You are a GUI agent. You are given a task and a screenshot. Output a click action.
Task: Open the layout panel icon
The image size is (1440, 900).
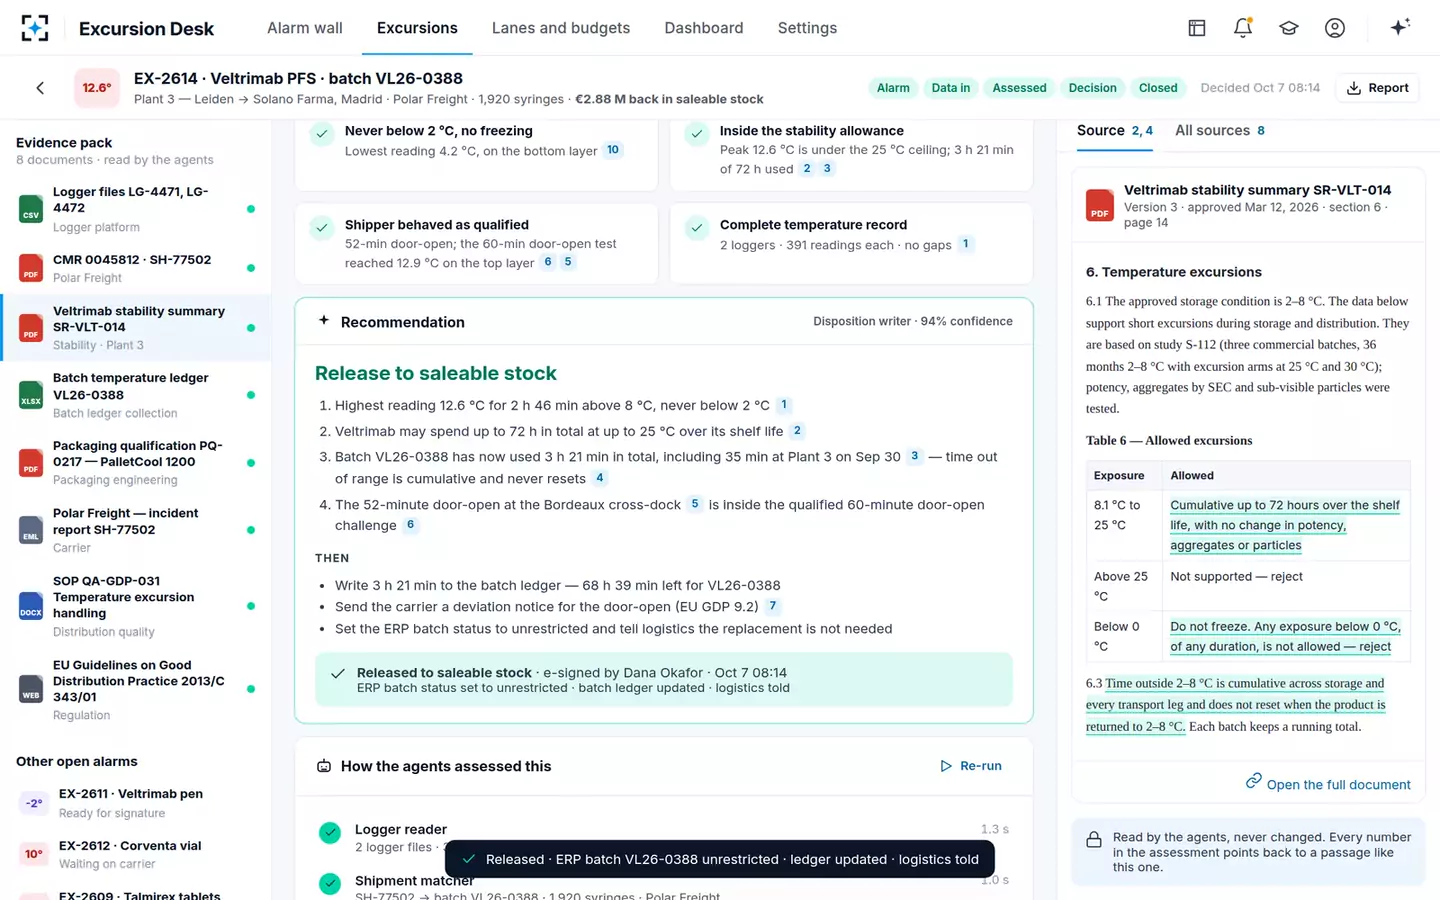[x=1197, y=28]
